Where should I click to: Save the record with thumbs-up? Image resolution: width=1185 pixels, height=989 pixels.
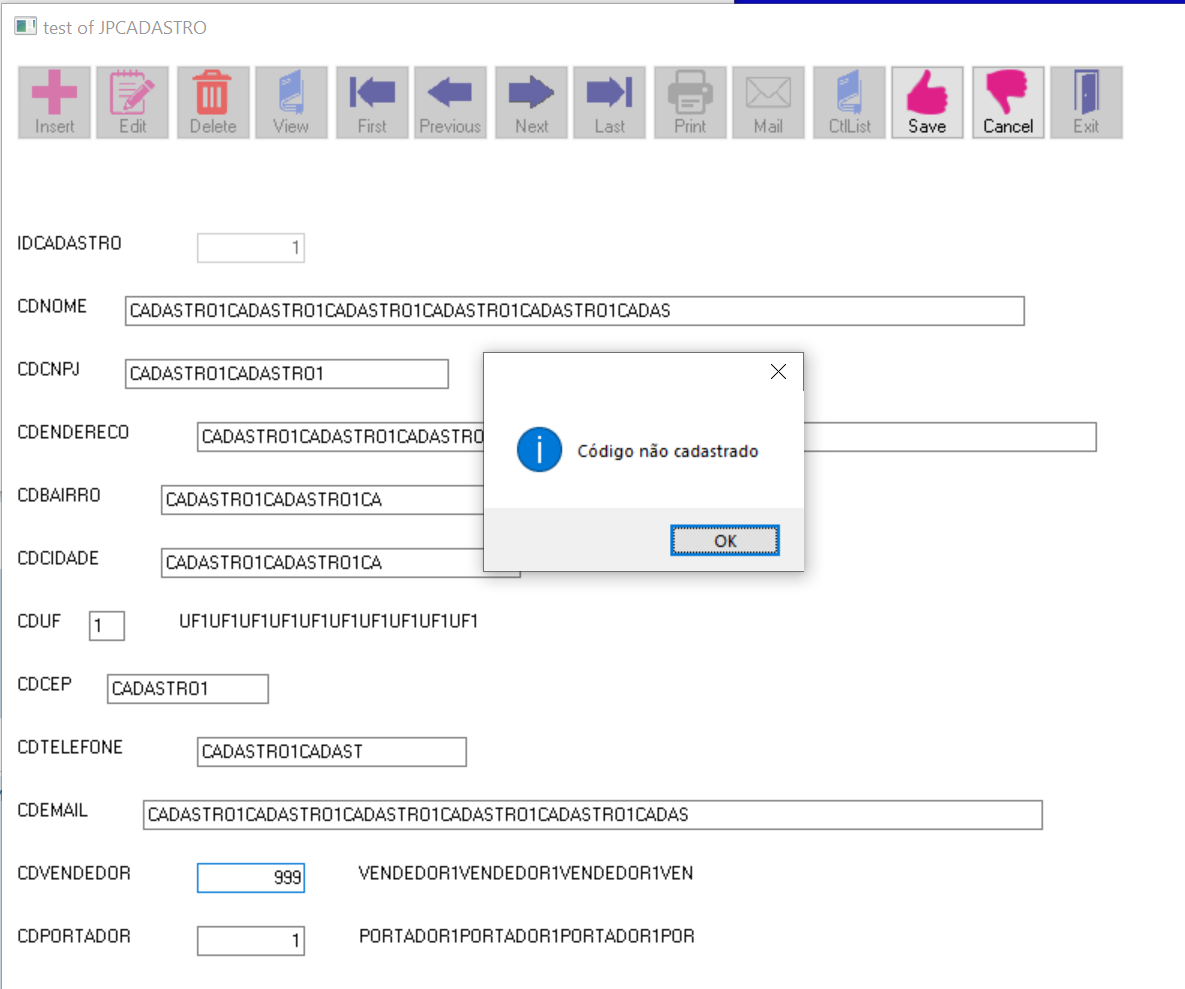pos(927,102)
